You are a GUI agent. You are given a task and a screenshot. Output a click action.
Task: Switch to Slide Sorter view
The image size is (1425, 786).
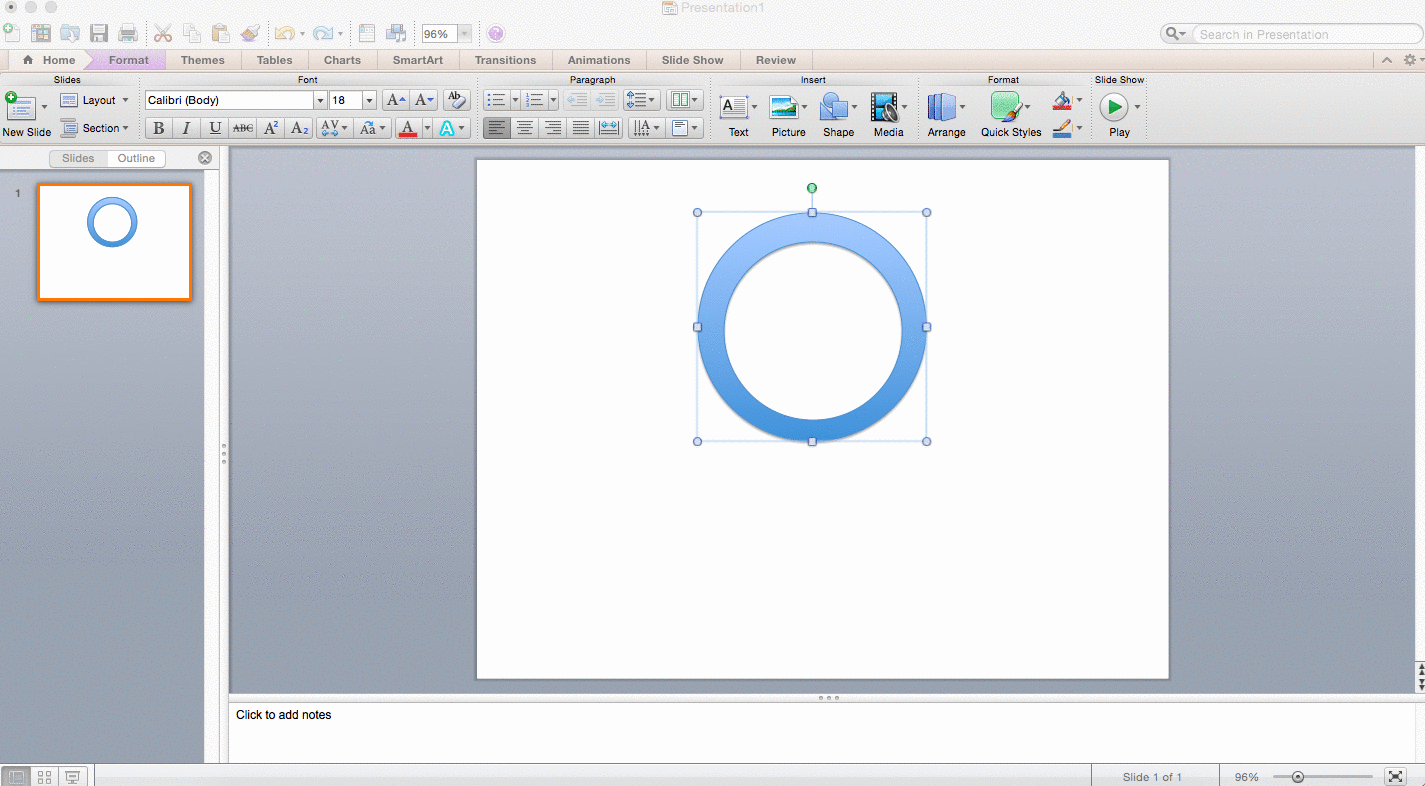[x=44, y=776]
